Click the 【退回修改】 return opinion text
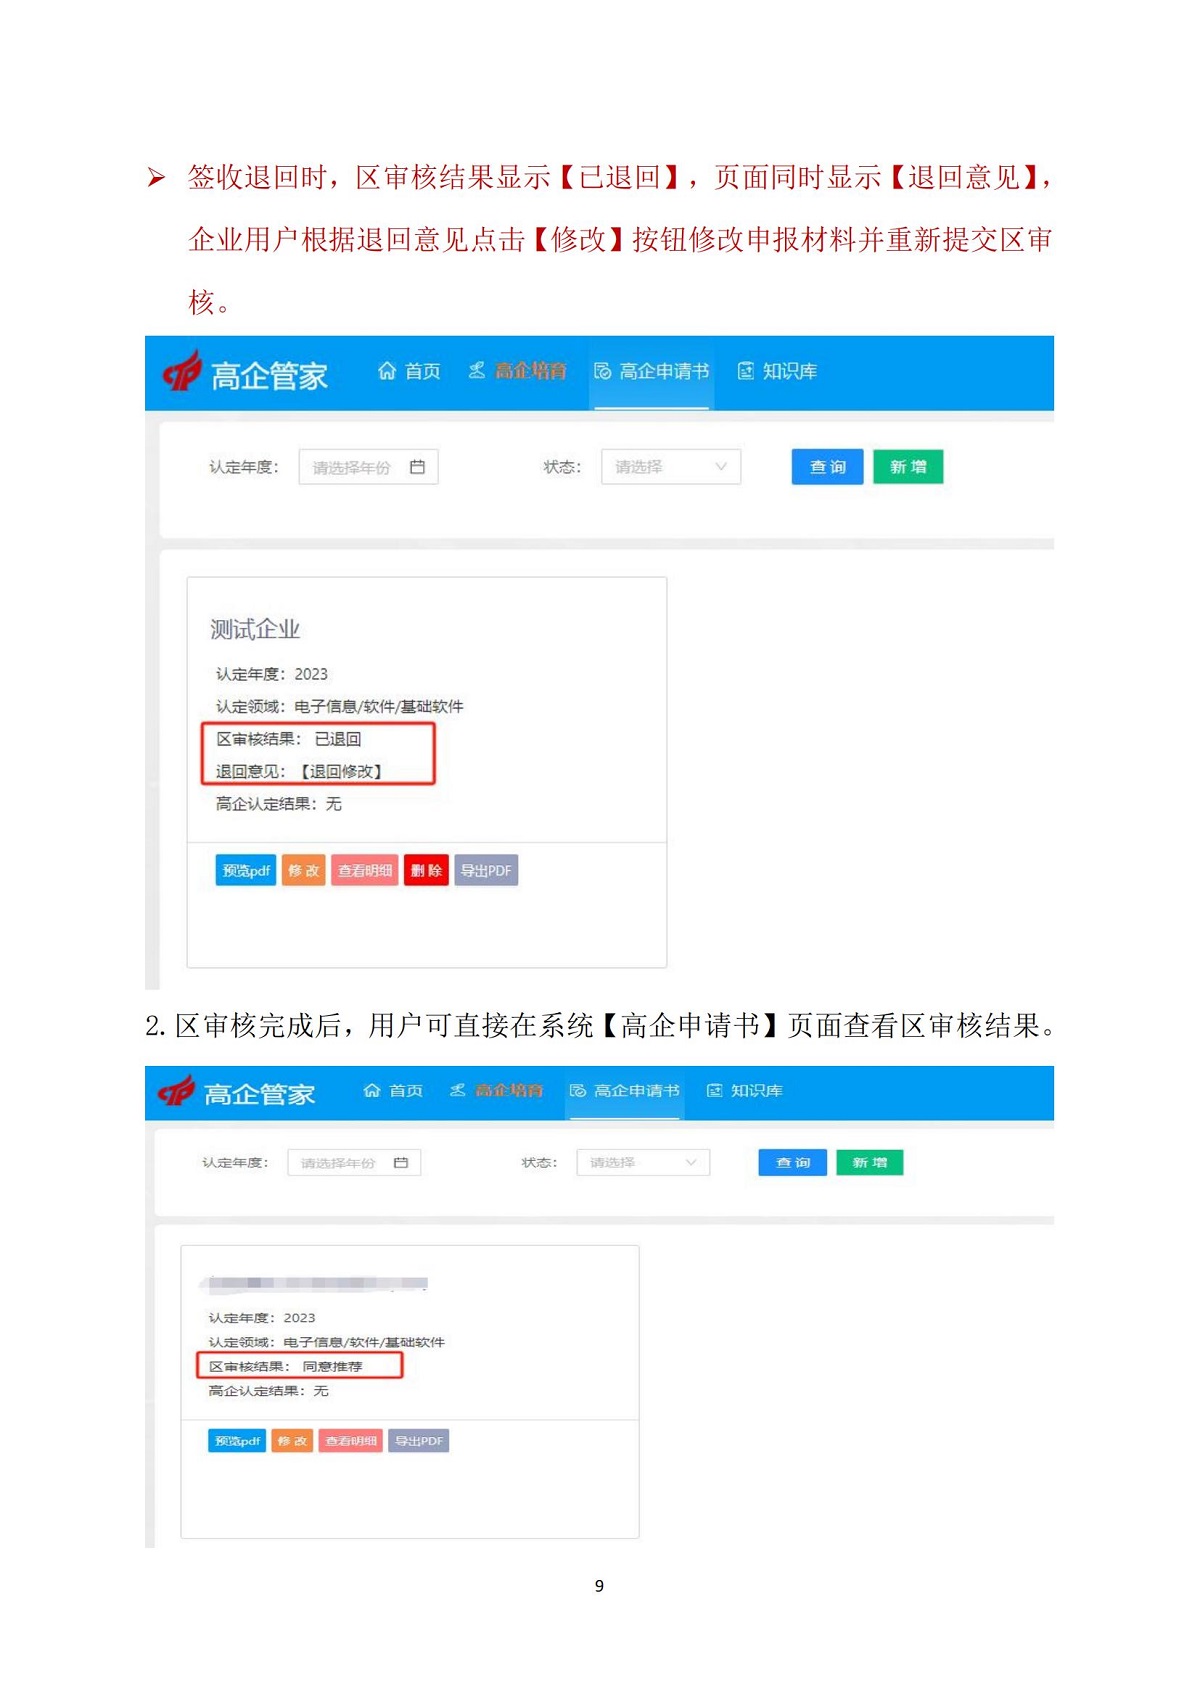This screenshot has height=1696, width=1200. coord(341,772)
